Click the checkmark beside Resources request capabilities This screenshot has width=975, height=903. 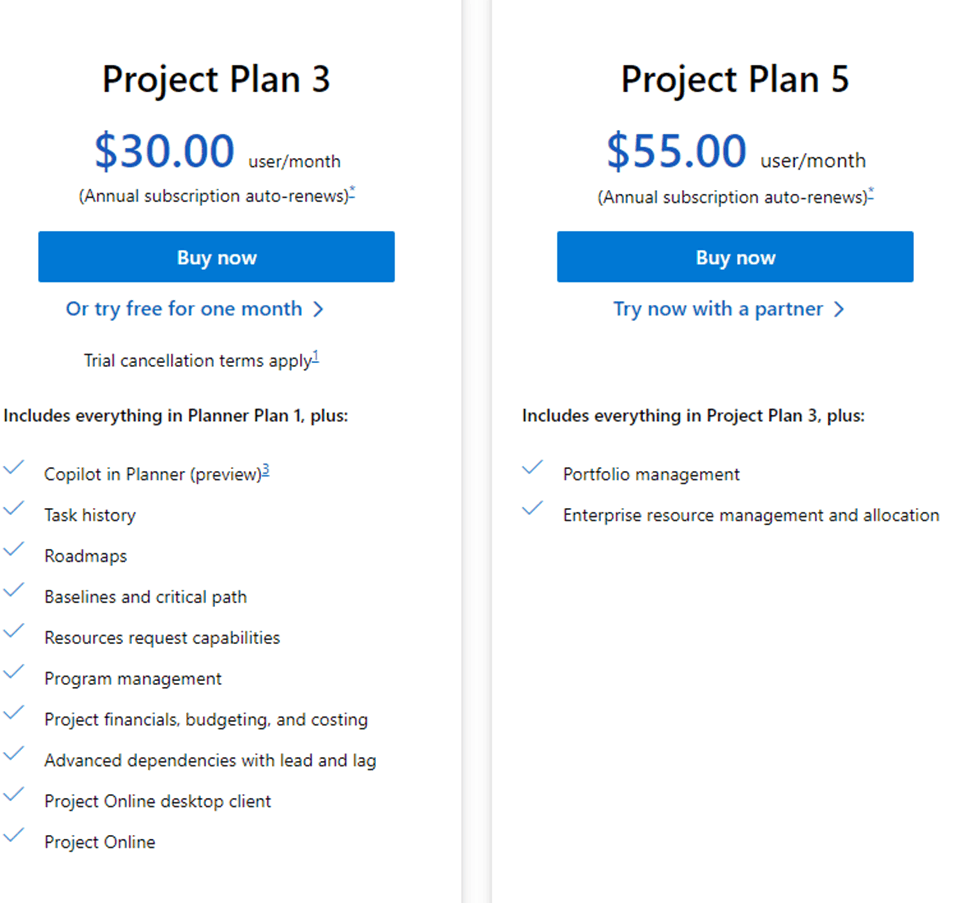(15, 630)
